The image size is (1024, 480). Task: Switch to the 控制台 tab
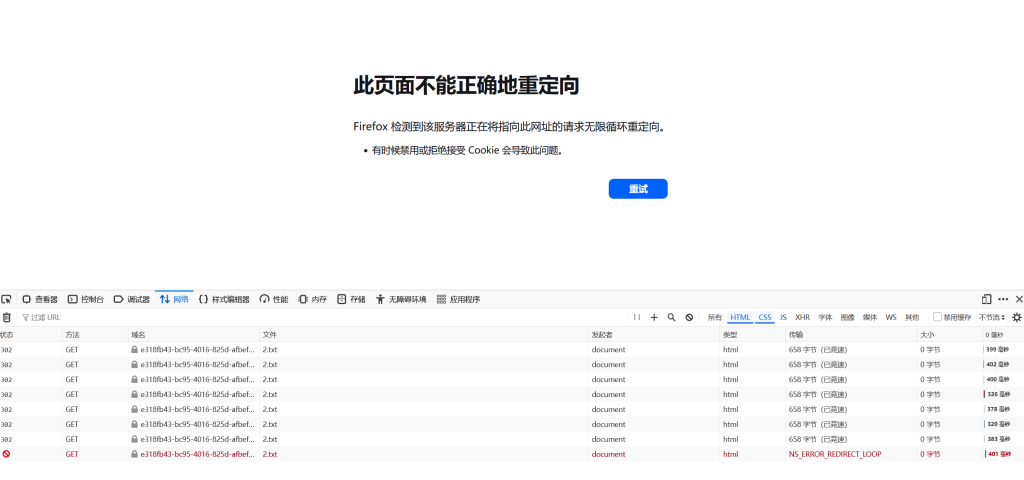(x=86, y=299)
